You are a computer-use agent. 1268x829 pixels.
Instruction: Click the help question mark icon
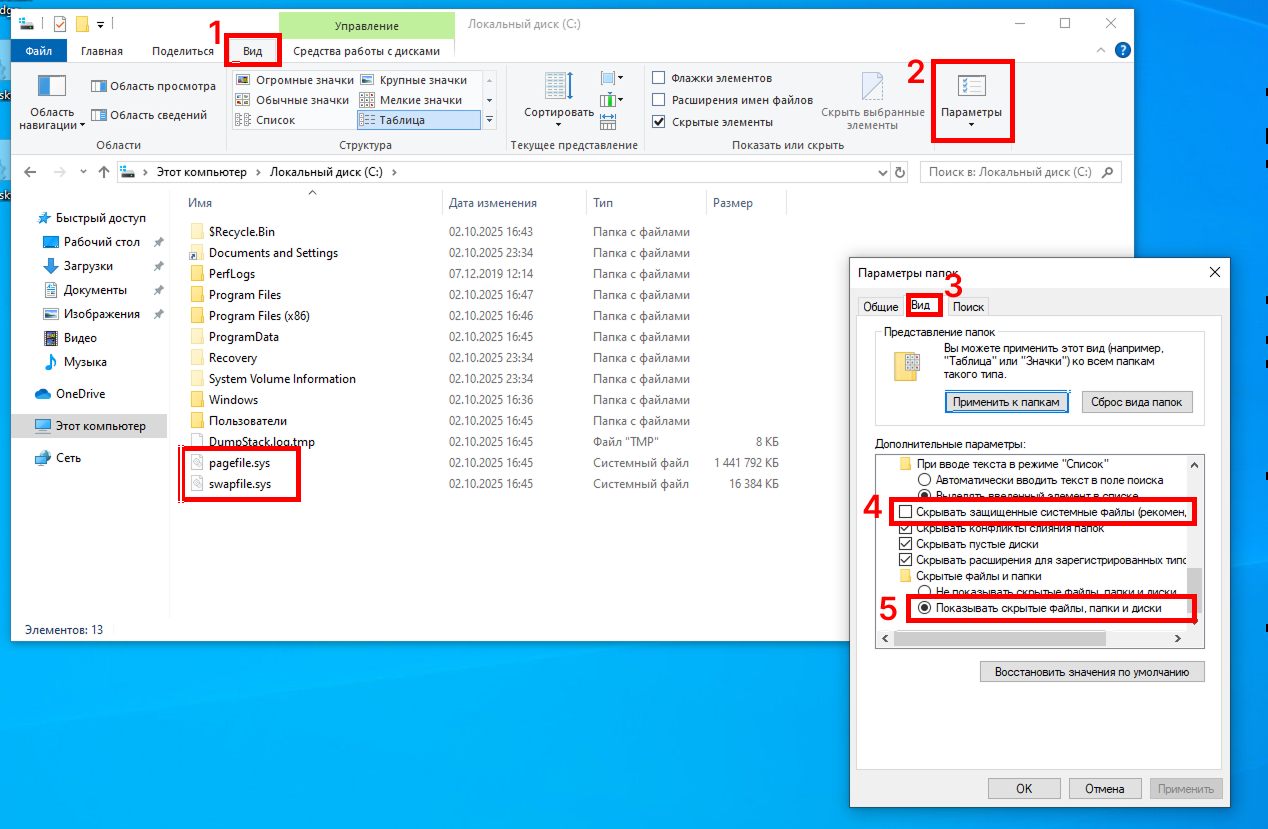[x=1123, y=50]
